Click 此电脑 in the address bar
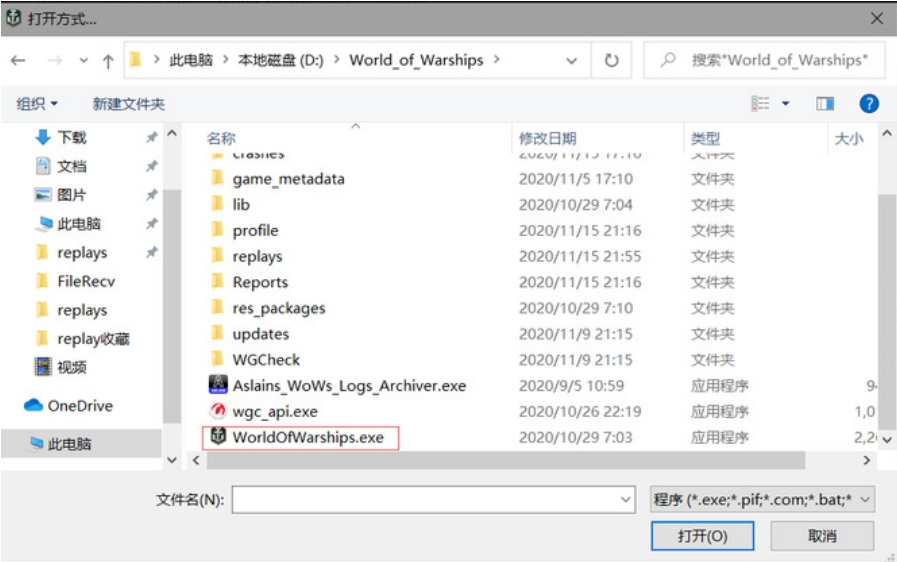Viewport: 897px width, 562px height. [191, 60]
